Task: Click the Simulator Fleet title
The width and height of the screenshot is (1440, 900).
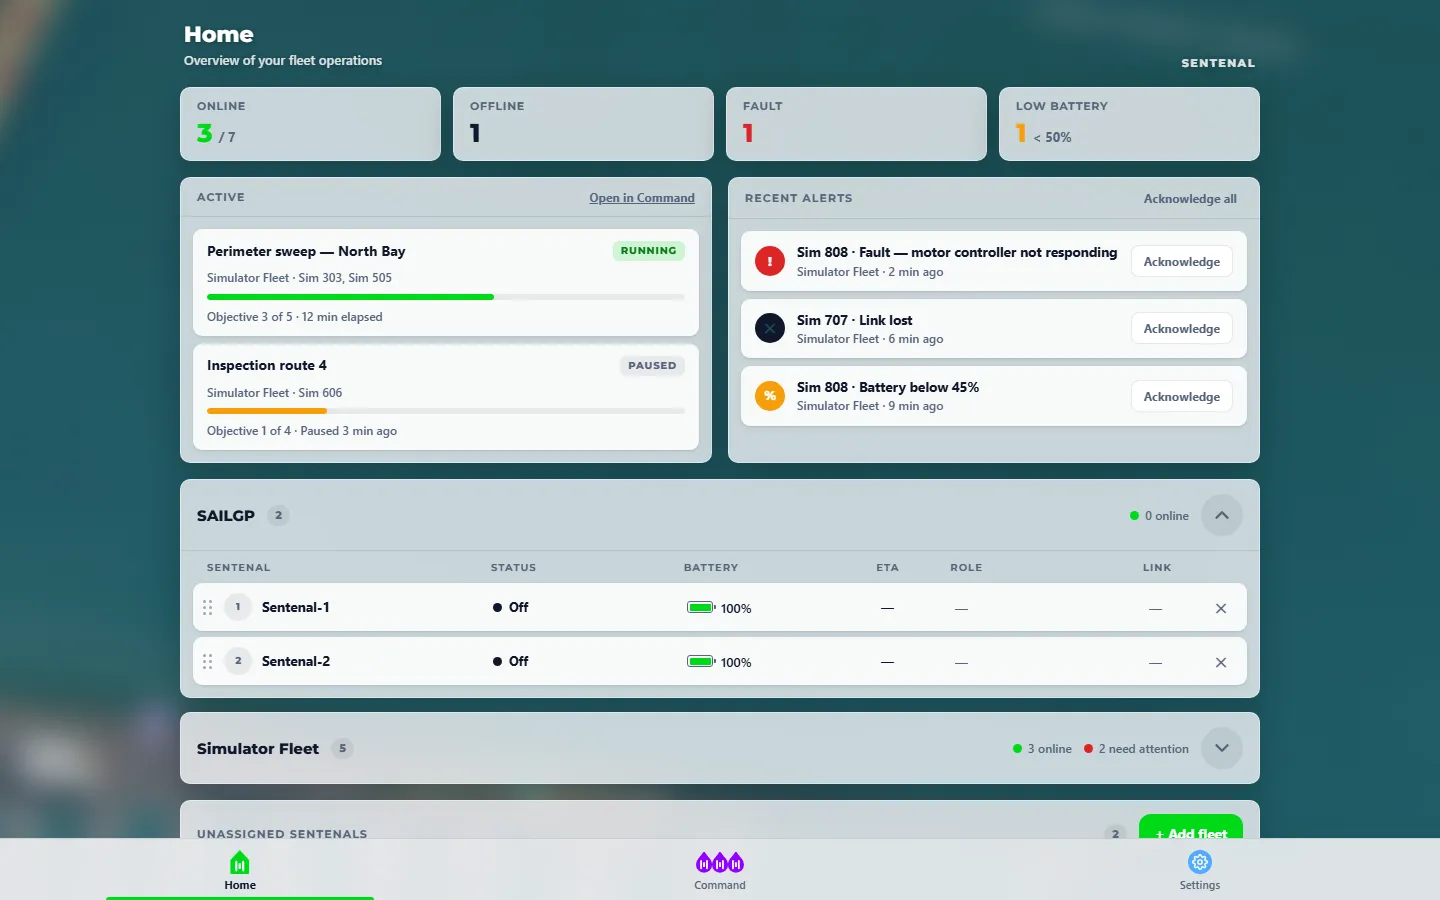Action: [x=258, y=748]
